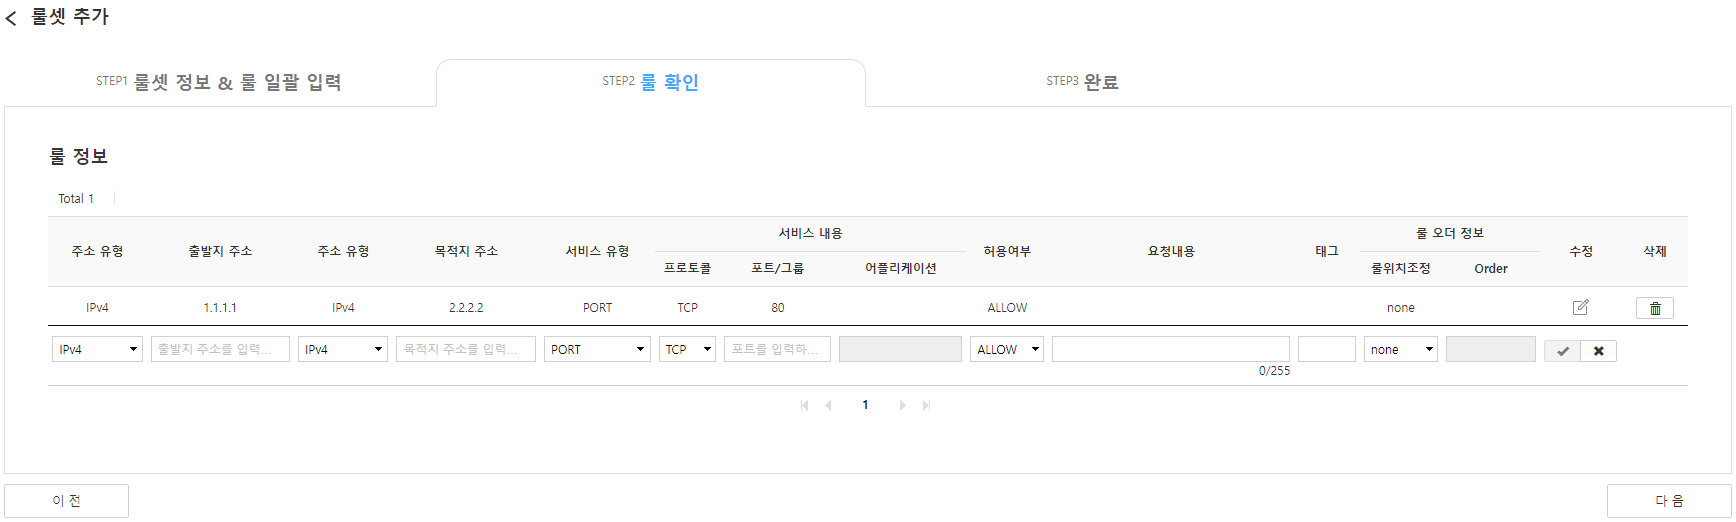The image size is (1736, 522).
Task: Go back using the arrow beside 룰셋 추가
Action: [11, 18]
